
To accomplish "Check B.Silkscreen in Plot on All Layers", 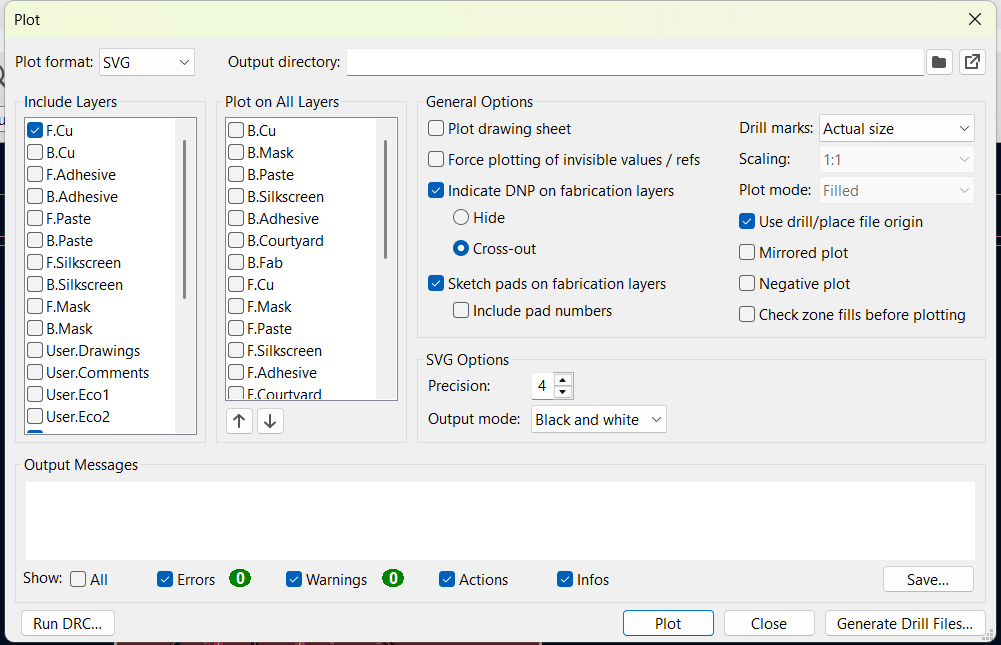I will click(x=236, y=197).
